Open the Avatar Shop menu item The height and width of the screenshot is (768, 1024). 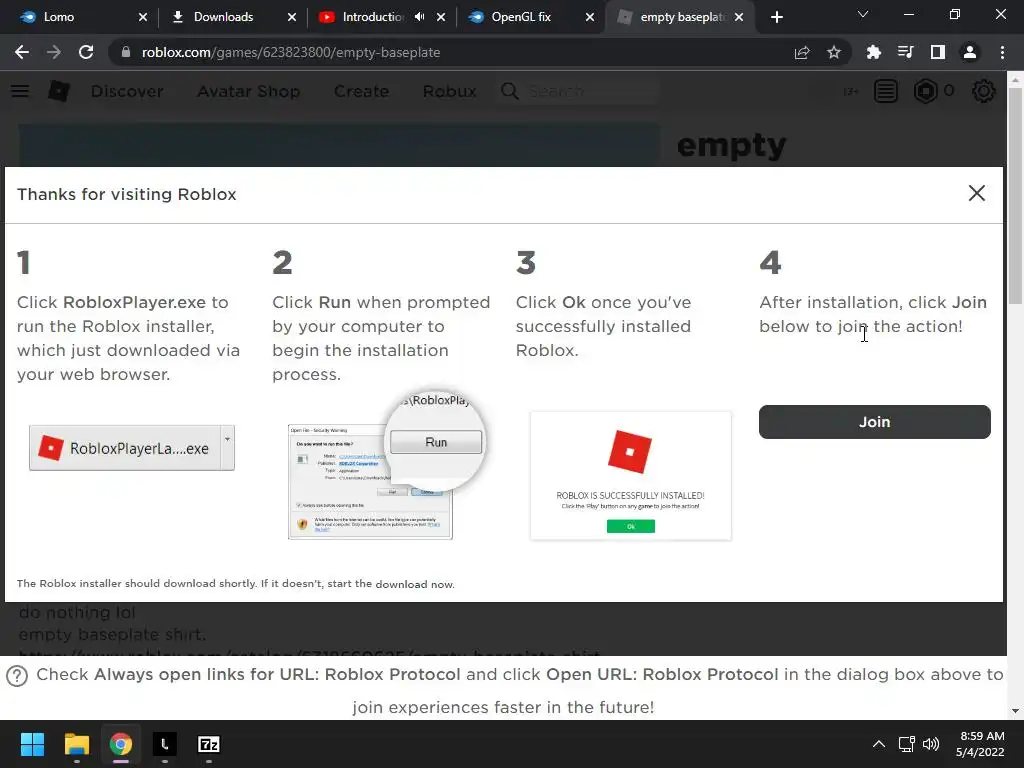point(248,91)
